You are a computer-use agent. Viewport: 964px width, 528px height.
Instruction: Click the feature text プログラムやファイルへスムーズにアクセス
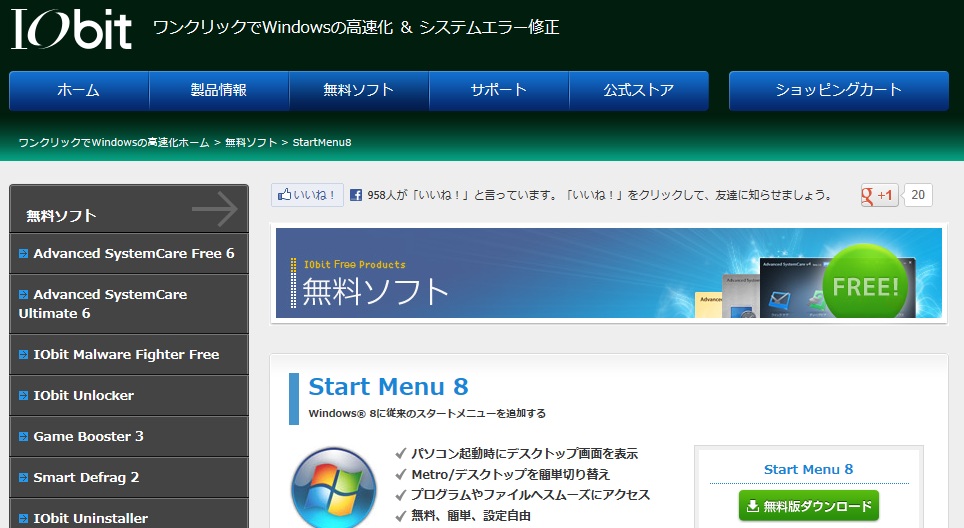click(530, 495)
